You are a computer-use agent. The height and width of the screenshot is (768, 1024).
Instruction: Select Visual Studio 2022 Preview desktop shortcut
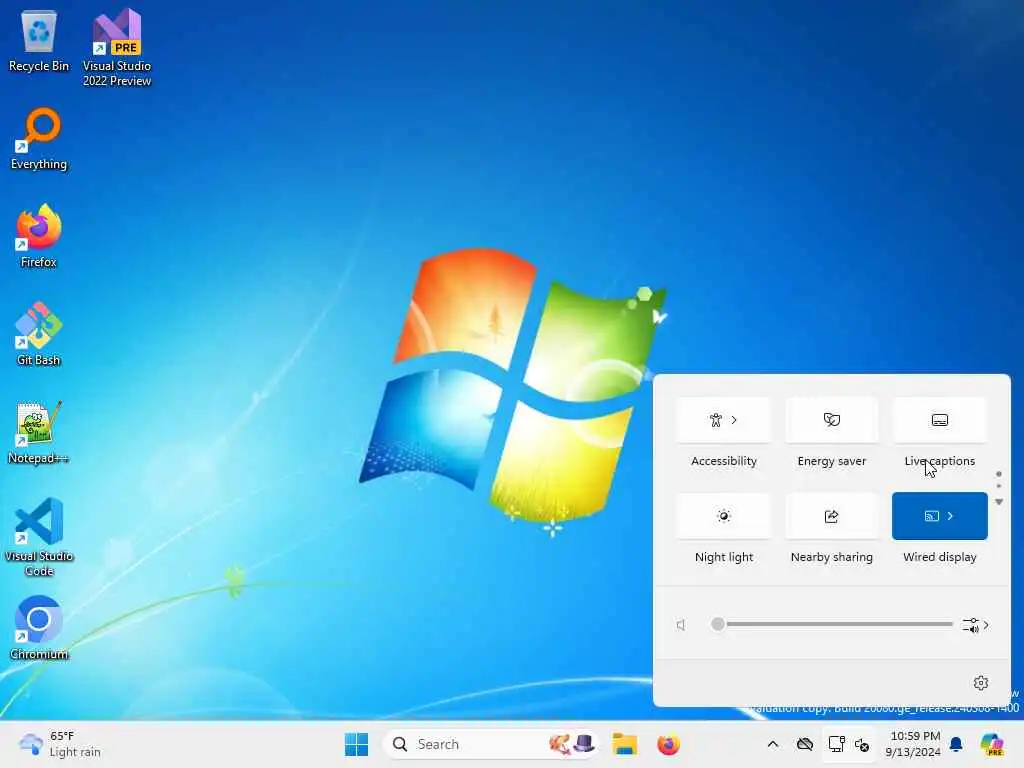[x=117, y=47]
